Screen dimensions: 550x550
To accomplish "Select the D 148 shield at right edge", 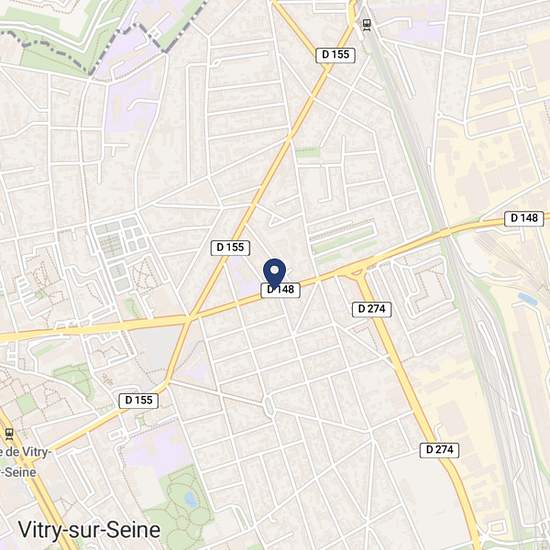I will pos(524,219).
